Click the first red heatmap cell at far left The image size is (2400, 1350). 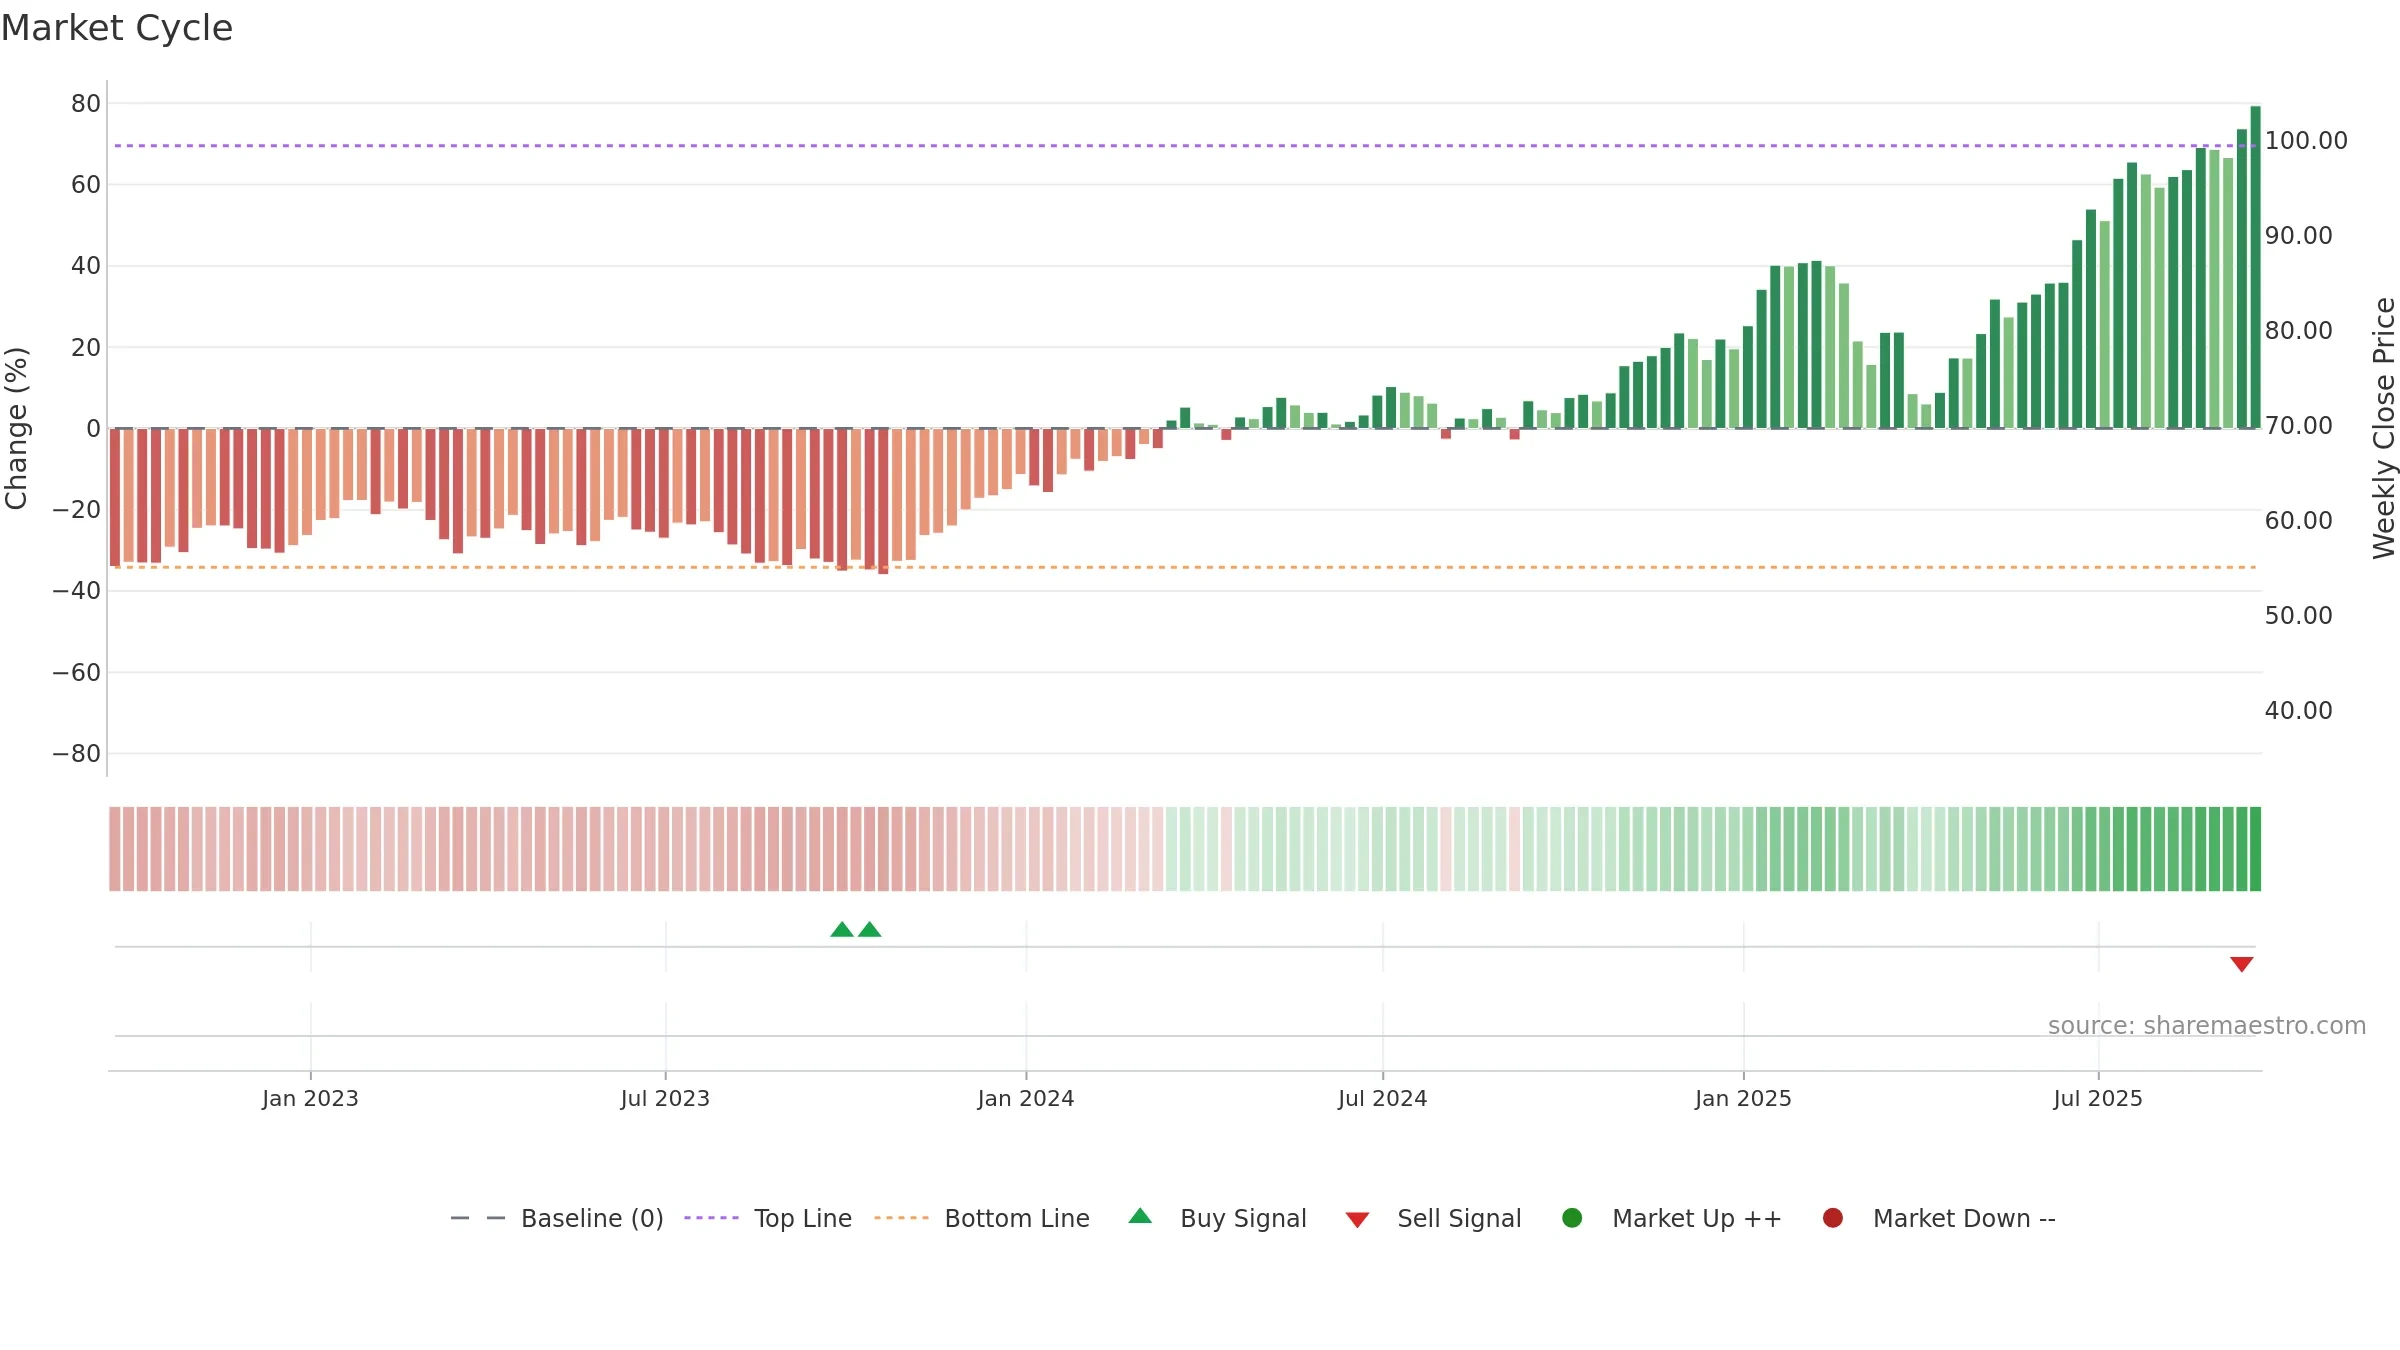click(115, 849)
